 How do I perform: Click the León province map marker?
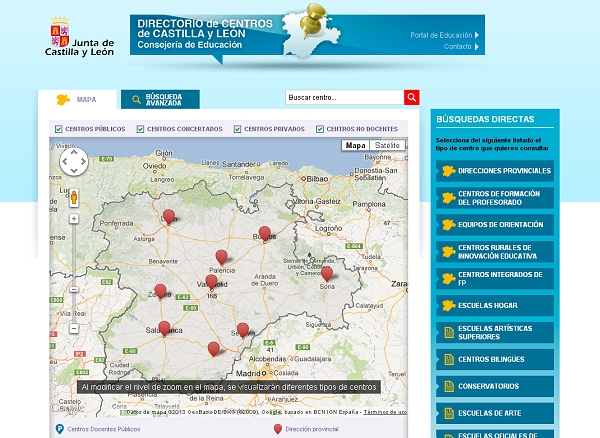point(169,217)
